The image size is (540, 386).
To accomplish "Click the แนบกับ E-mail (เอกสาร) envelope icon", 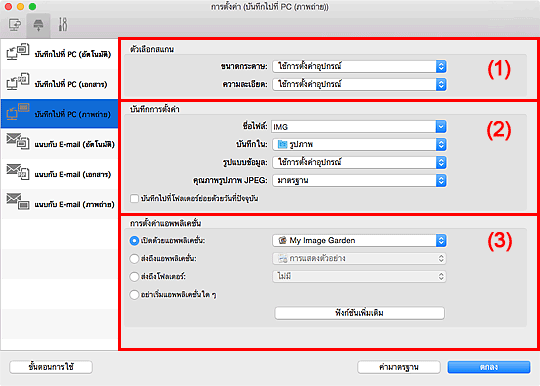I will pos(18,171).
